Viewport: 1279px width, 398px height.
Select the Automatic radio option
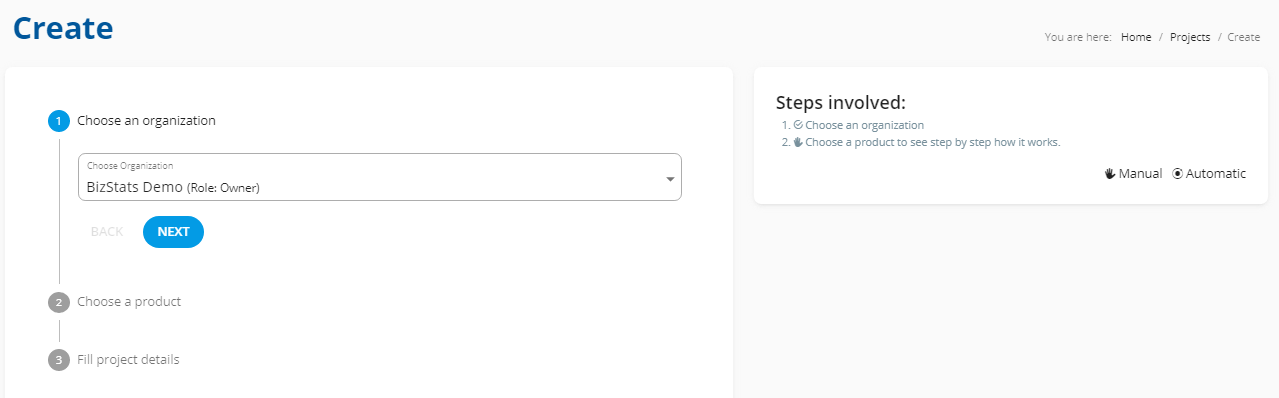(x=1209, y=174)
